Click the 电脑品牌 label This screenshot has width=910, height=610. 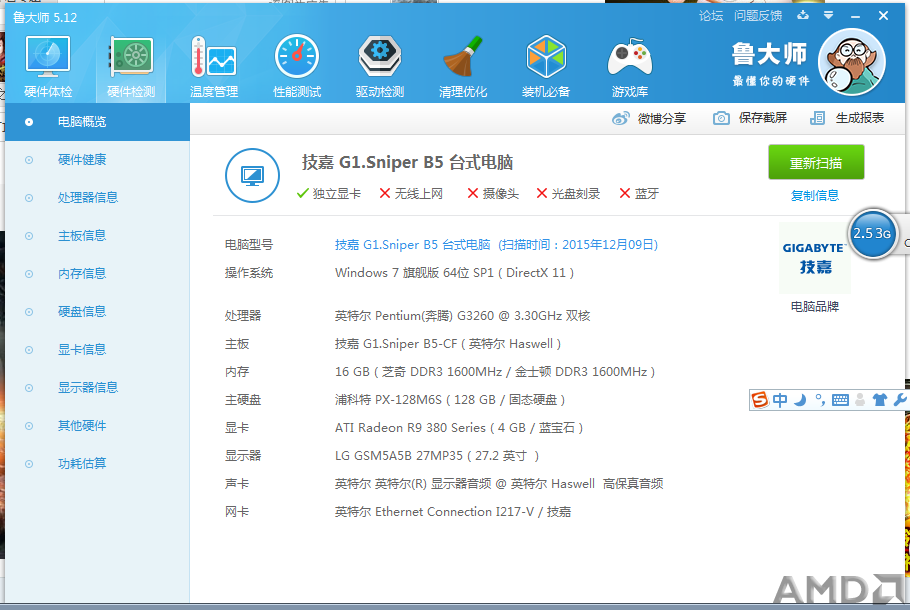(x=815, y=306)
